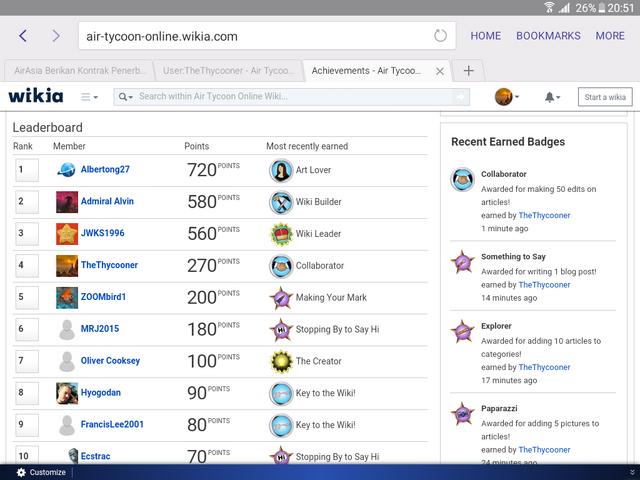The image size is (640, 480).
Task: Click Collaborator badge icon in leaderboard
Action: [281, 266]
